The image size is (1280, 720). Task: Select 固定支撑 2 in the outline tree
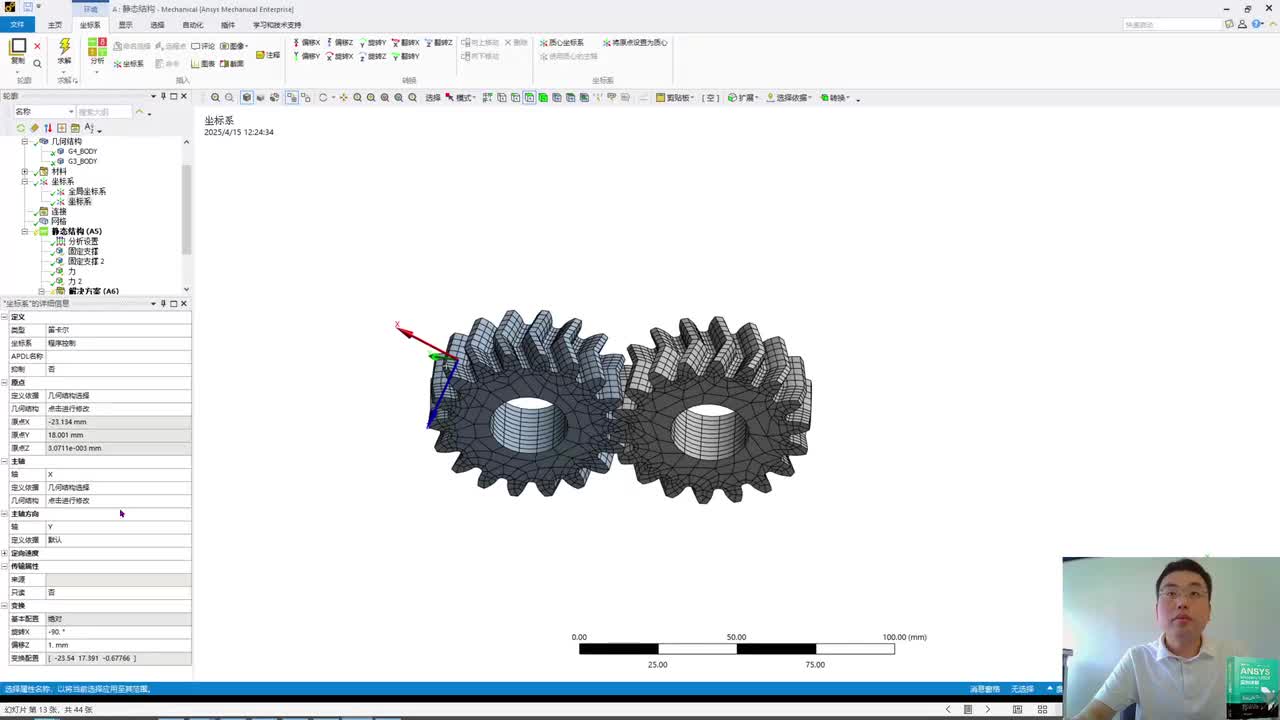[x=86, y=262]
